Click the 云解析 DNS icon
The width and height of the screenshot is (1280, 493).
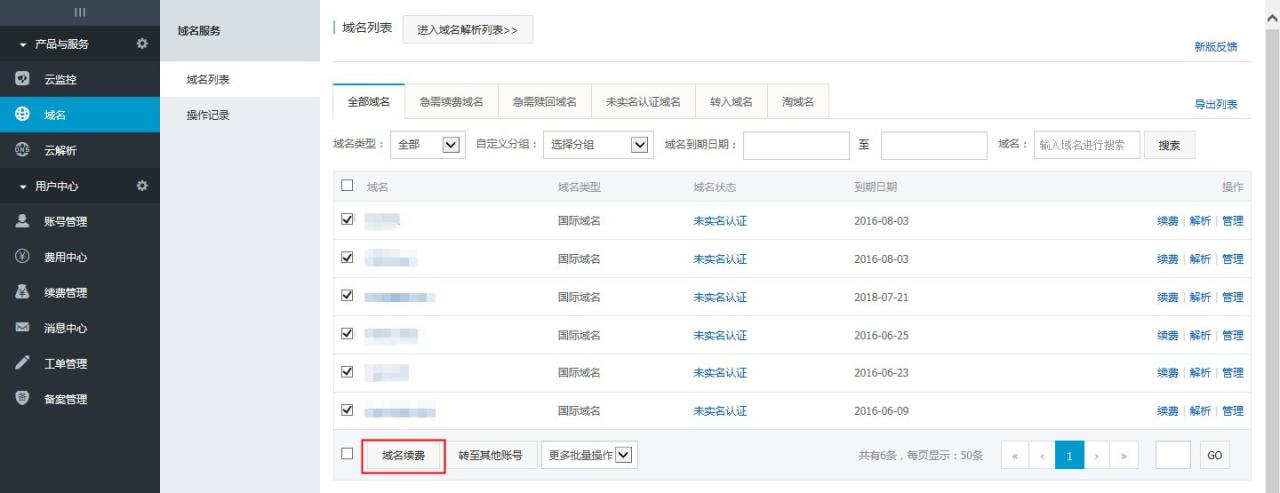click(22, 150)
